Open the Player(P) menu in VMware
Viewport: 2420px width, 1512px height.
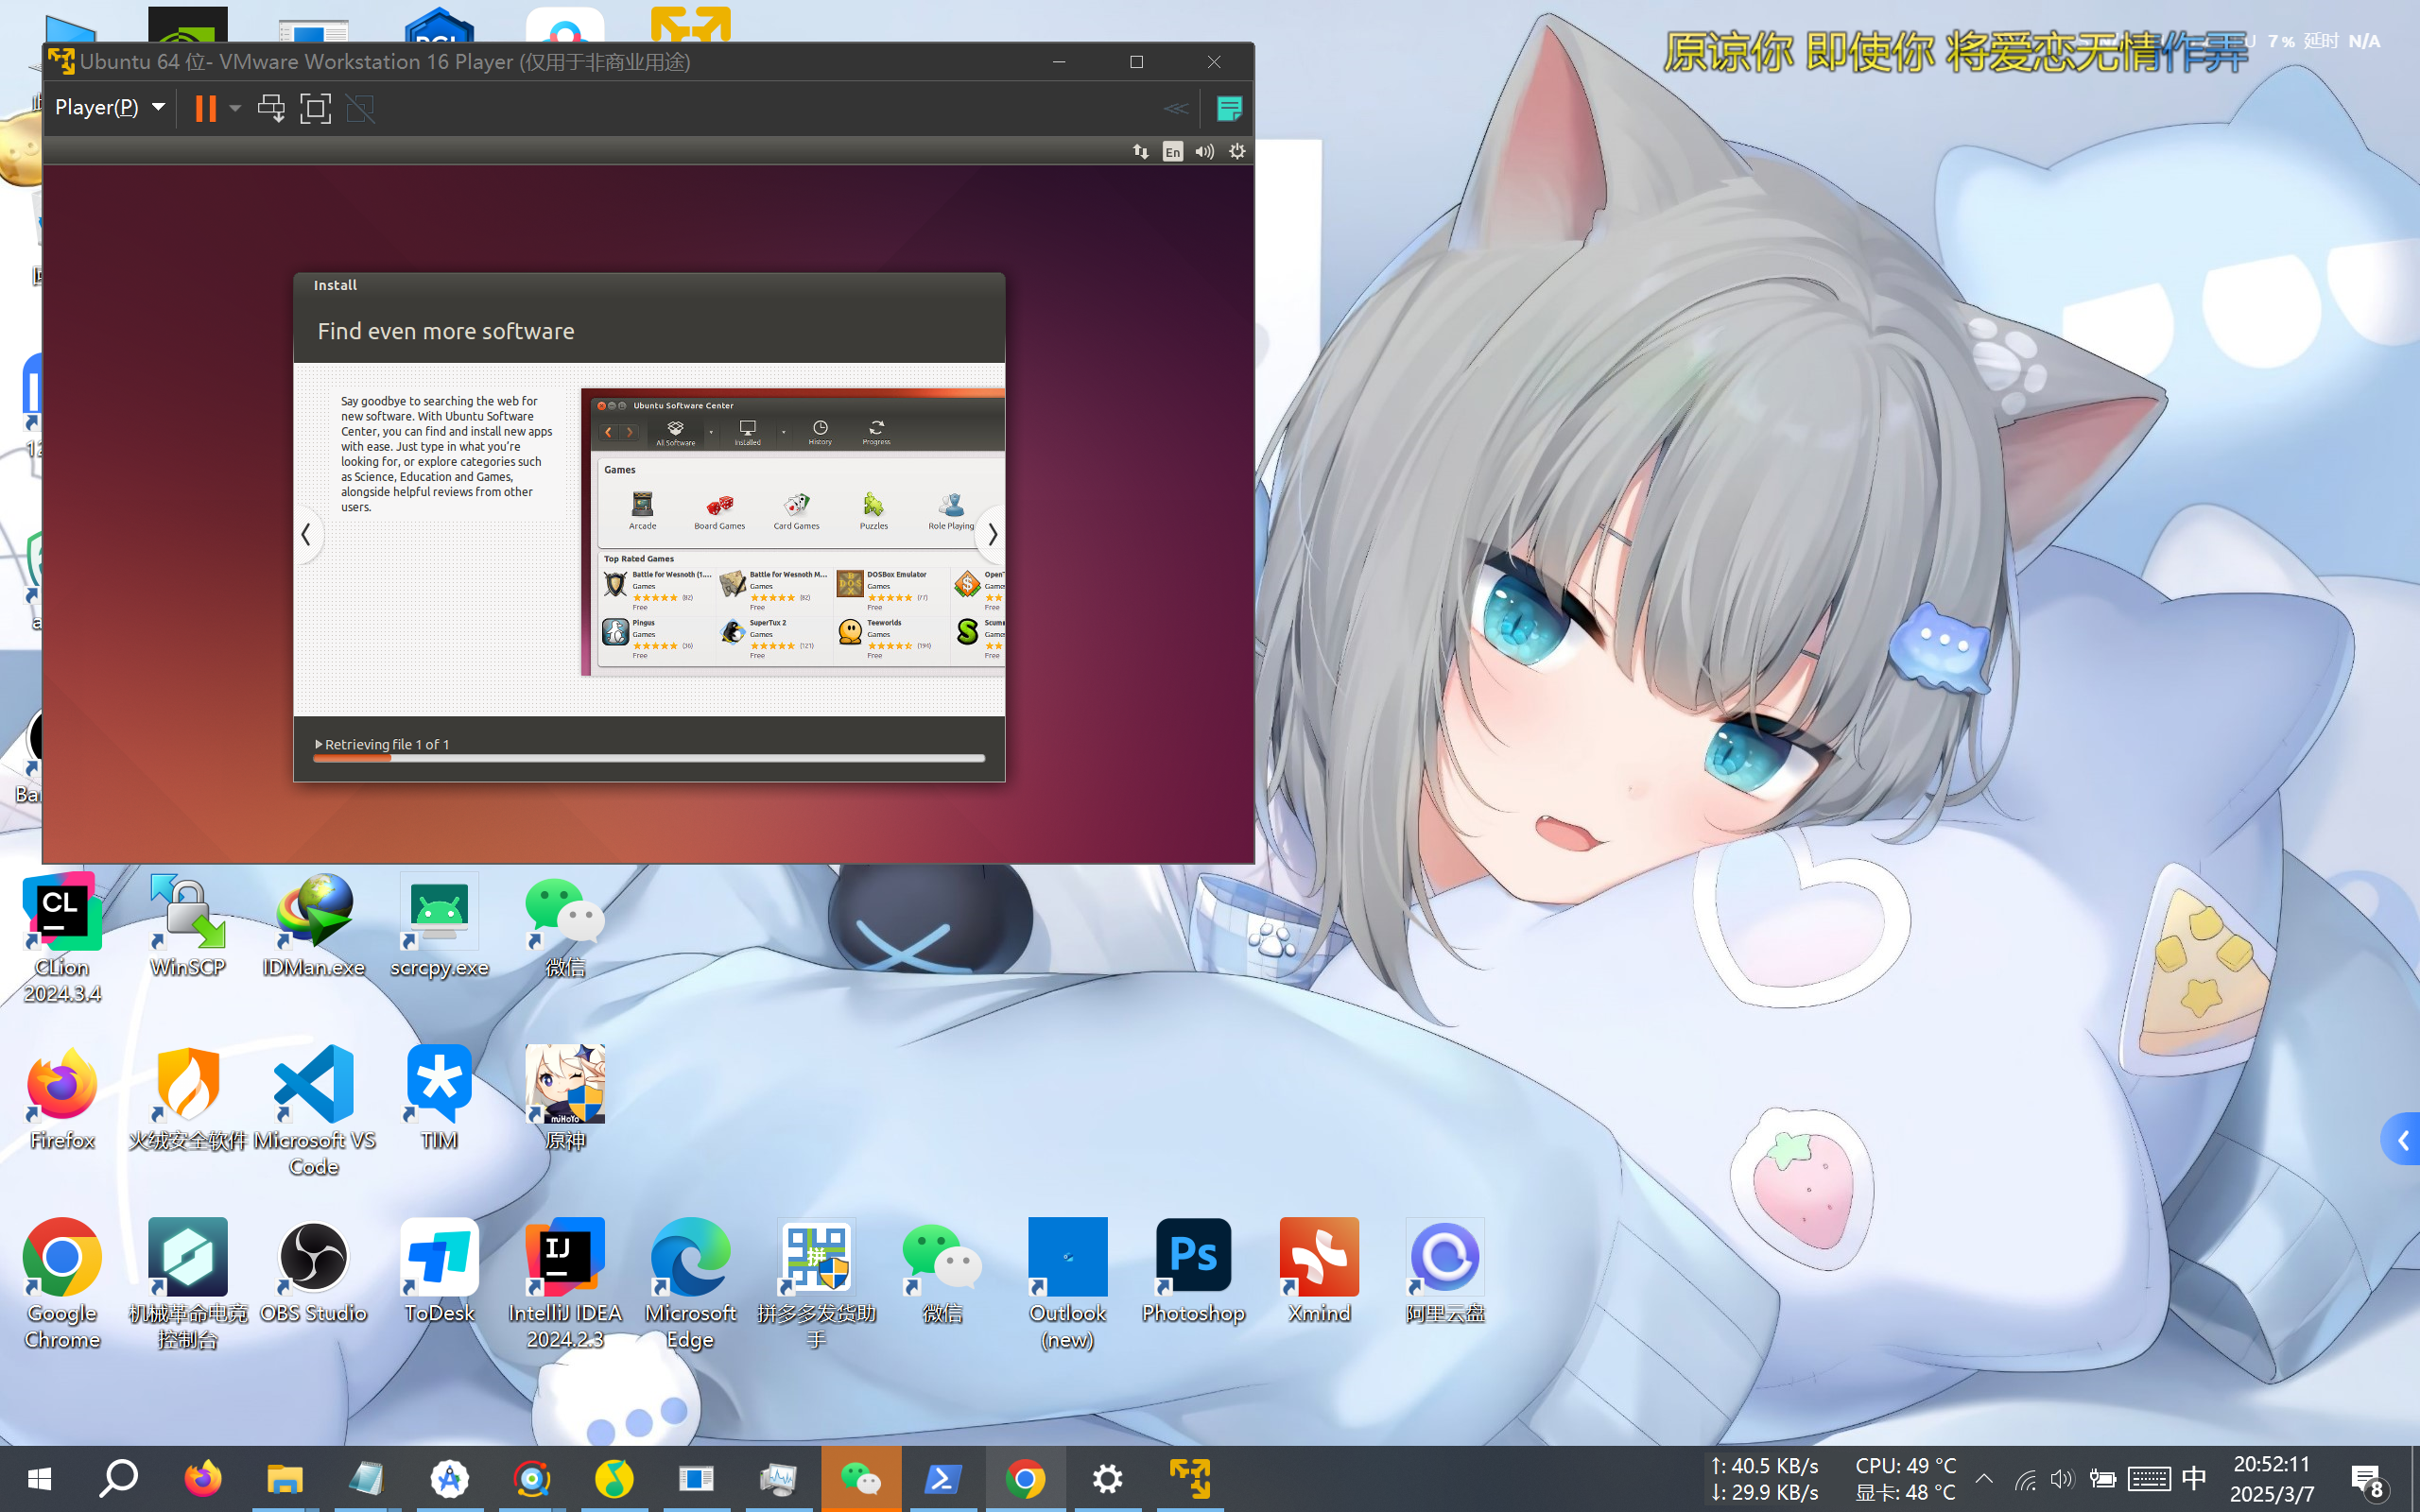pos(109,107)
